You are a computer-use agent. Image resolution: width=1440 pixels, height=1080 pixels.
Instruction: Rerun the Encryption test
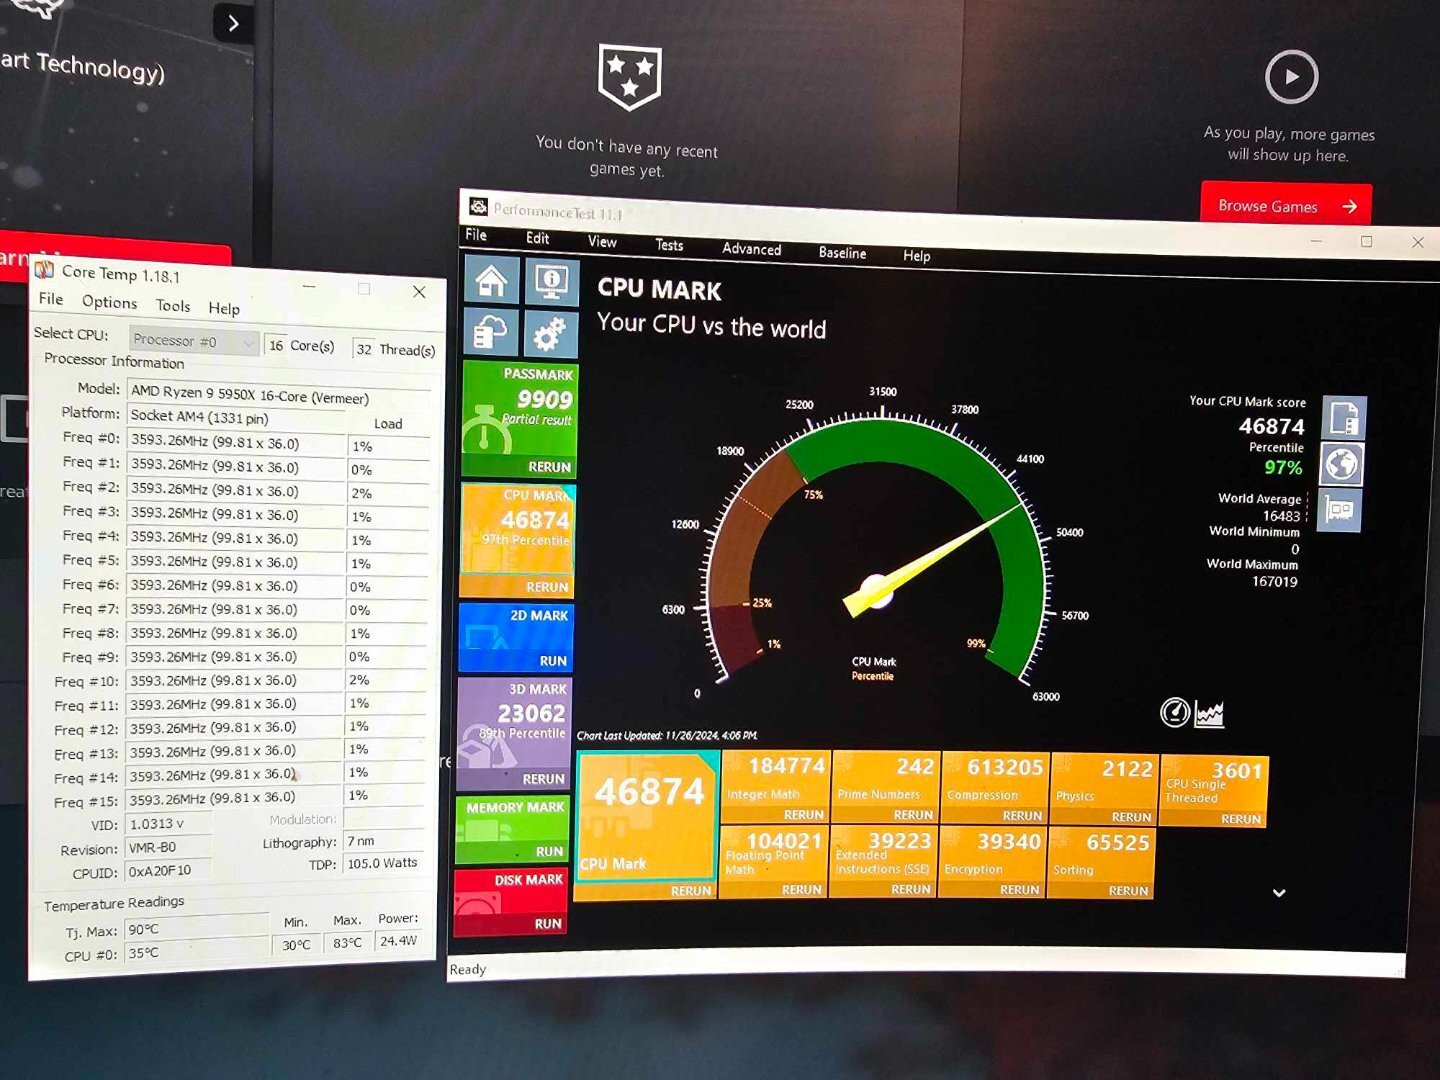pyautogui.click(x=1020, y=890)
